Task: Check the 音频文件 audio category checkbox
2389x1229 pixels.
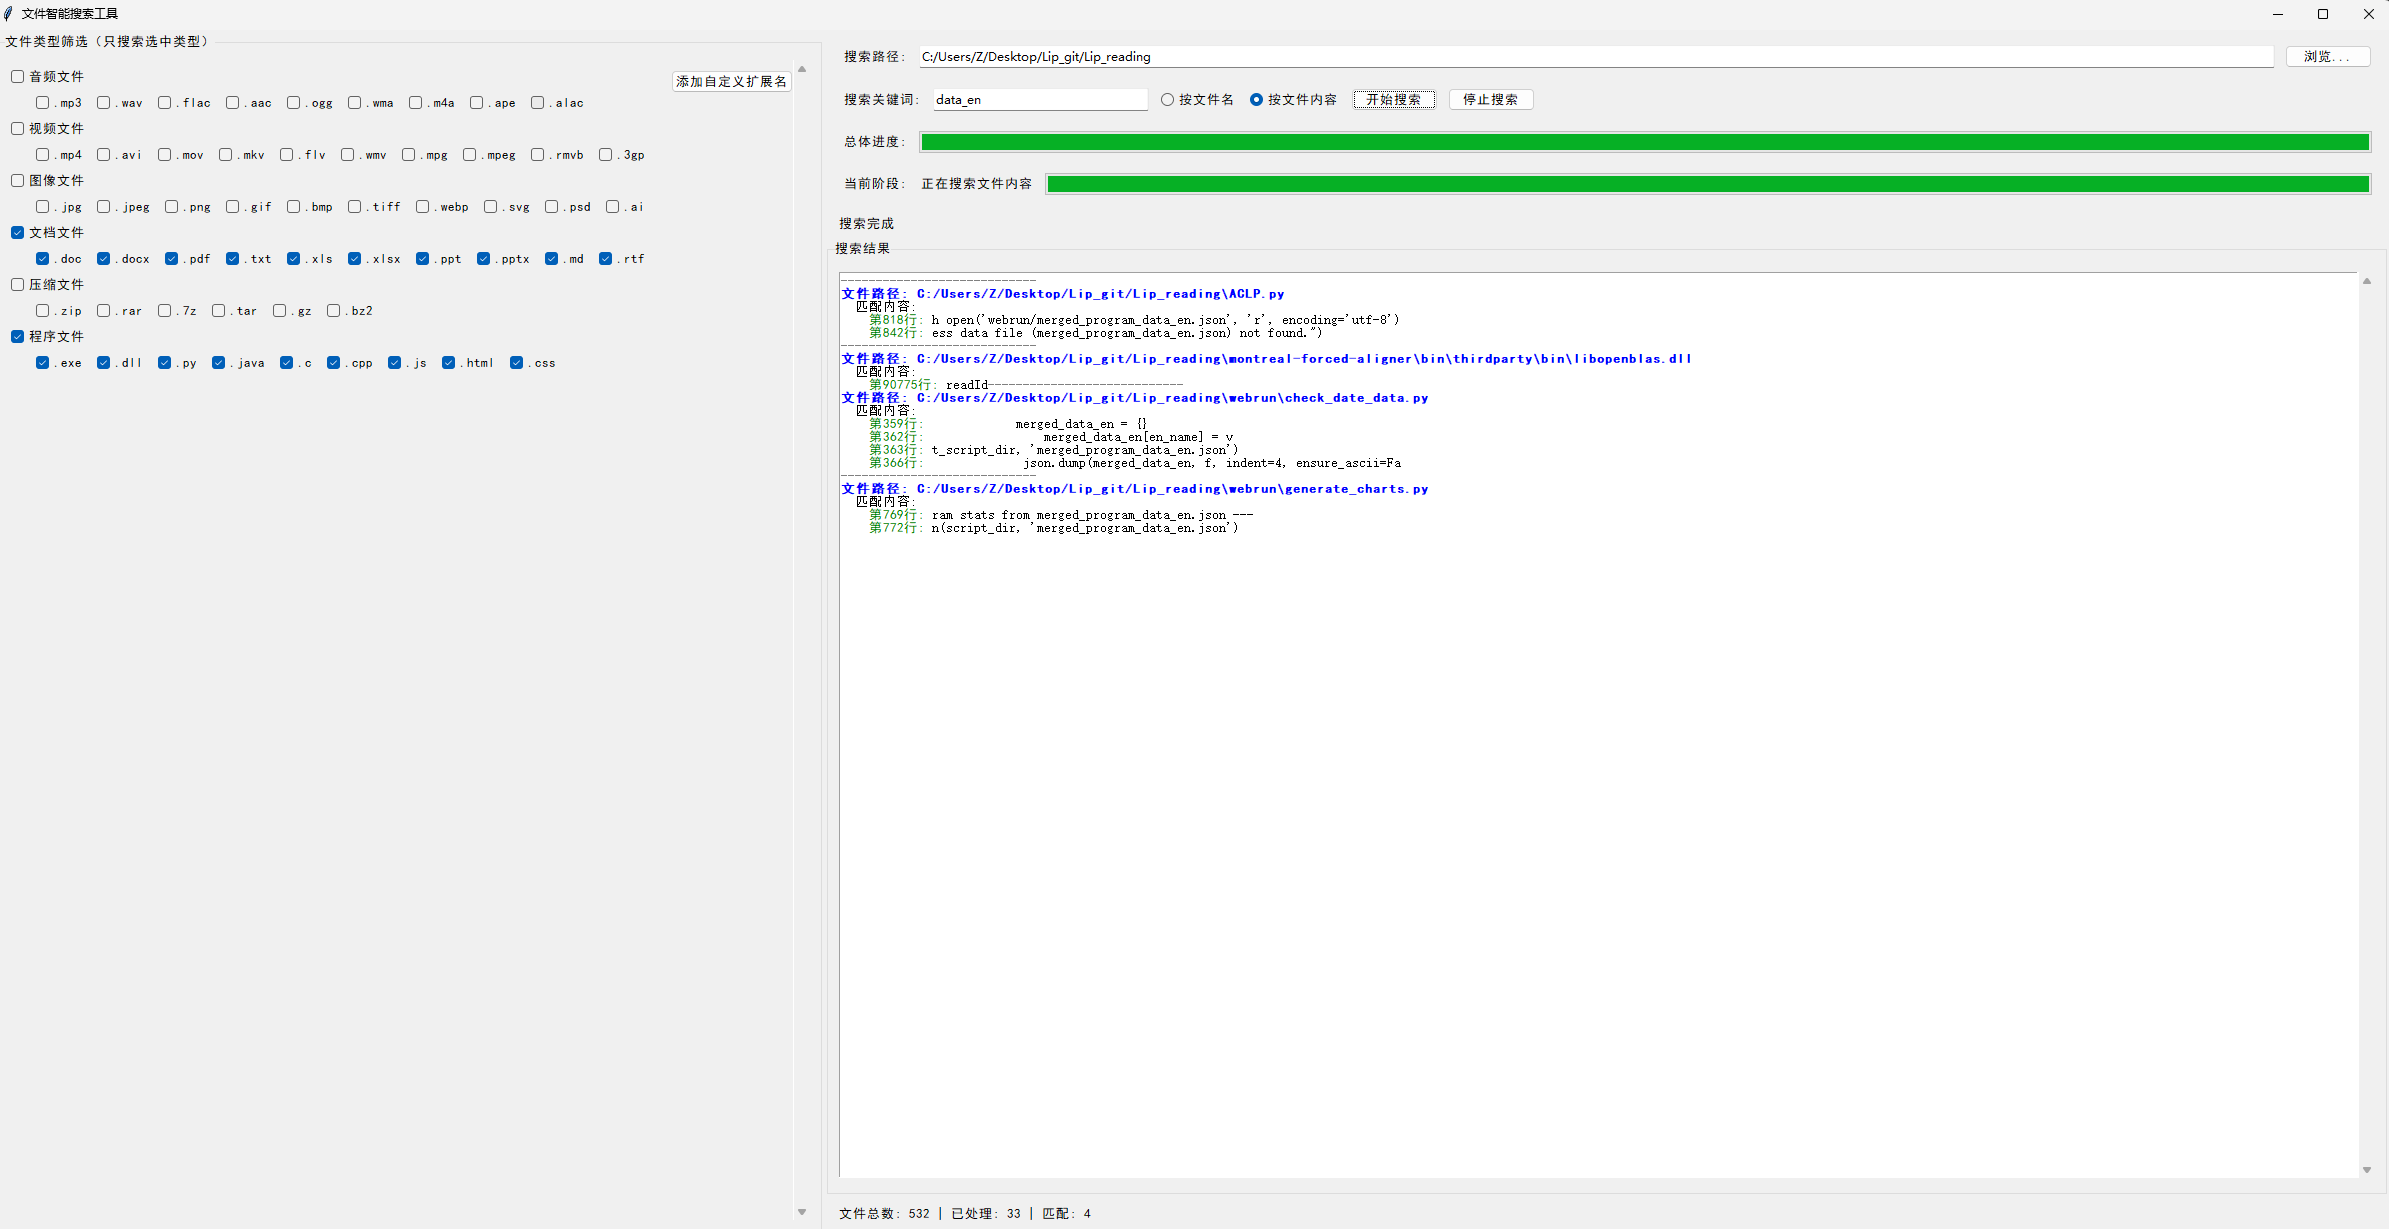Action: pyautogui.click(x=17, y=76)
